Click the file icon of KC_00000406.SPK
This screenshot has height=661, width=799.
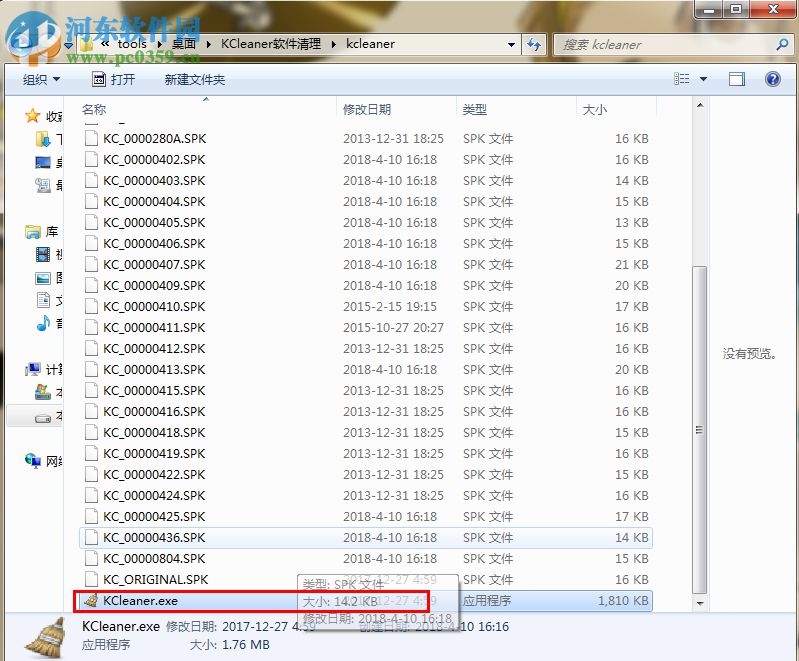(91, 244)
